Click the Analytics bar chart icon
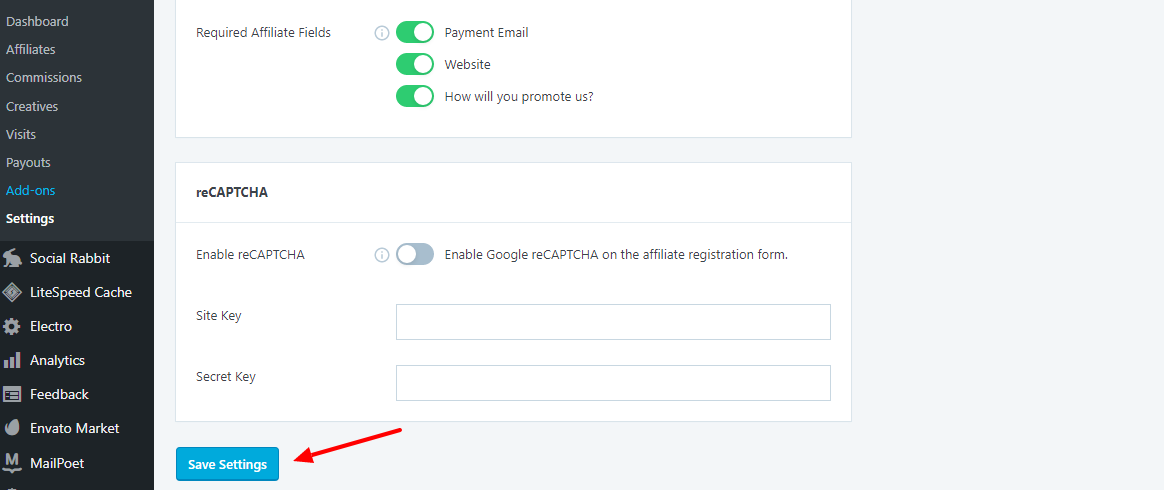 tap(12, 360)
